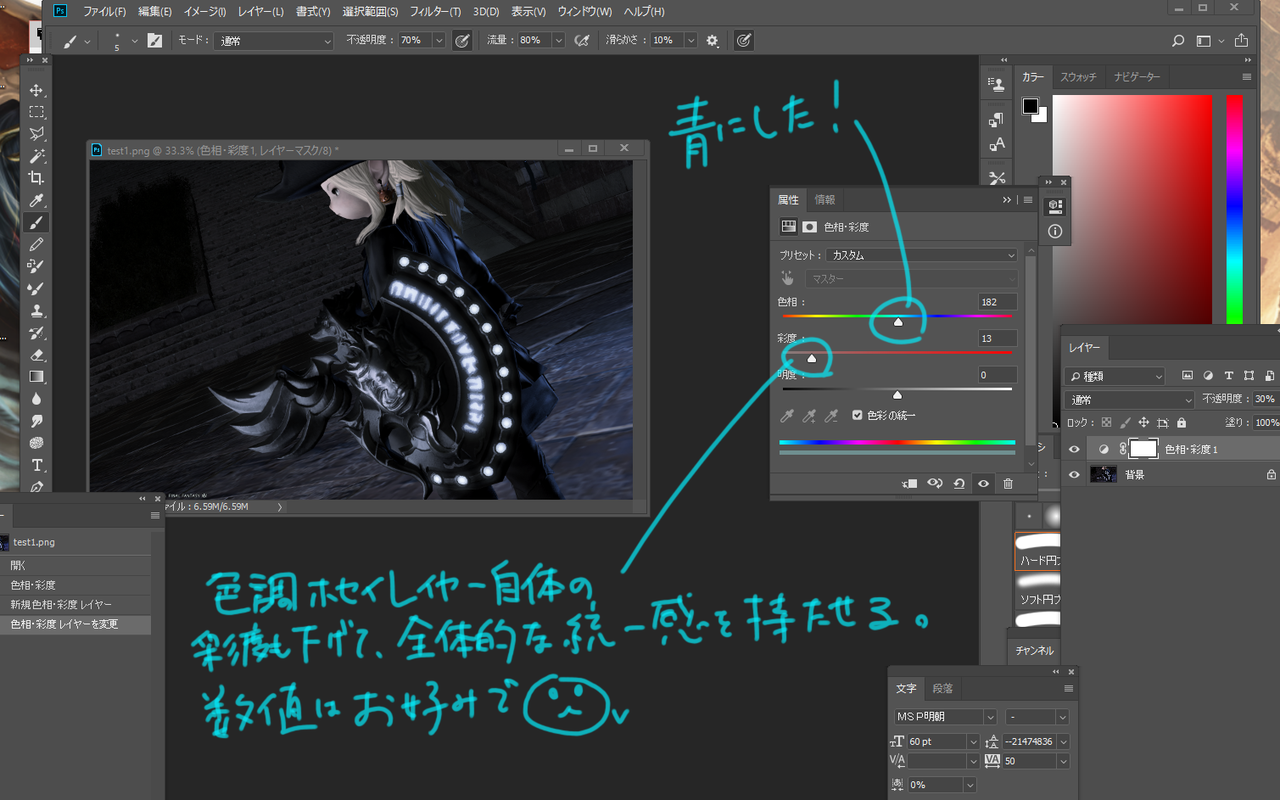Select the Eyedropper tool in toolbox
The width and height of the screenshot is (1280, 800).
37,200
